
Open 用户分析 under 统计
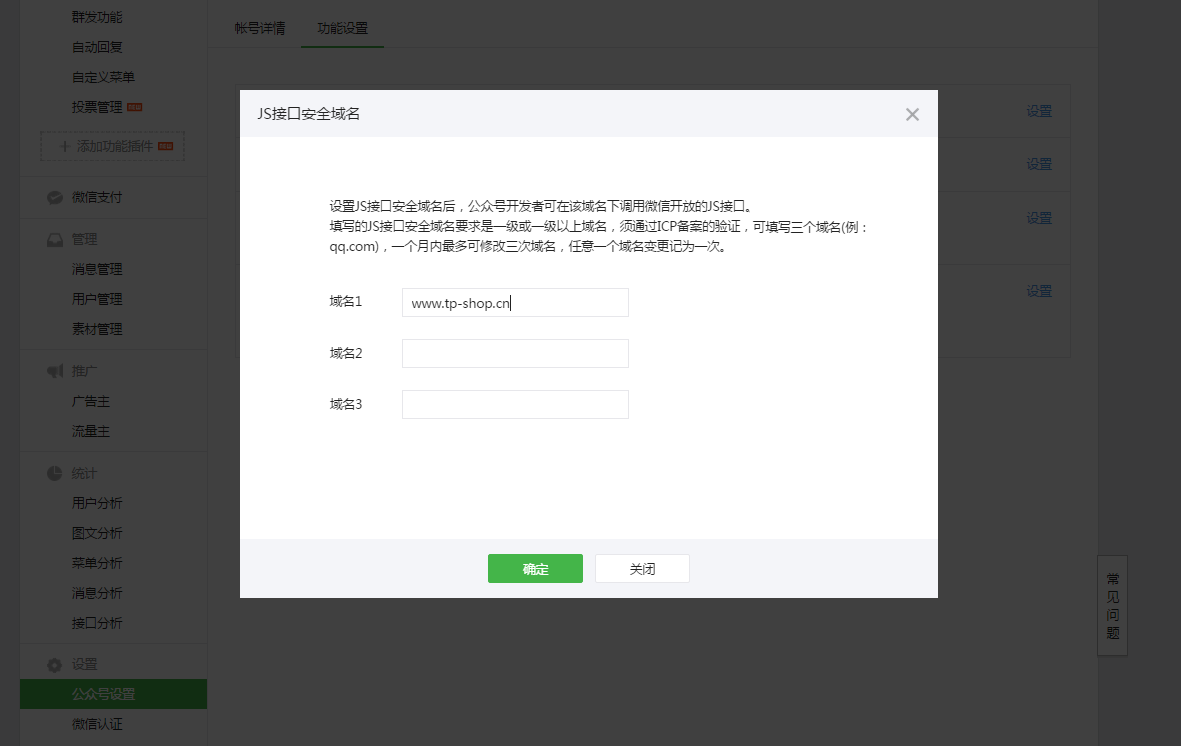[97, 503]
